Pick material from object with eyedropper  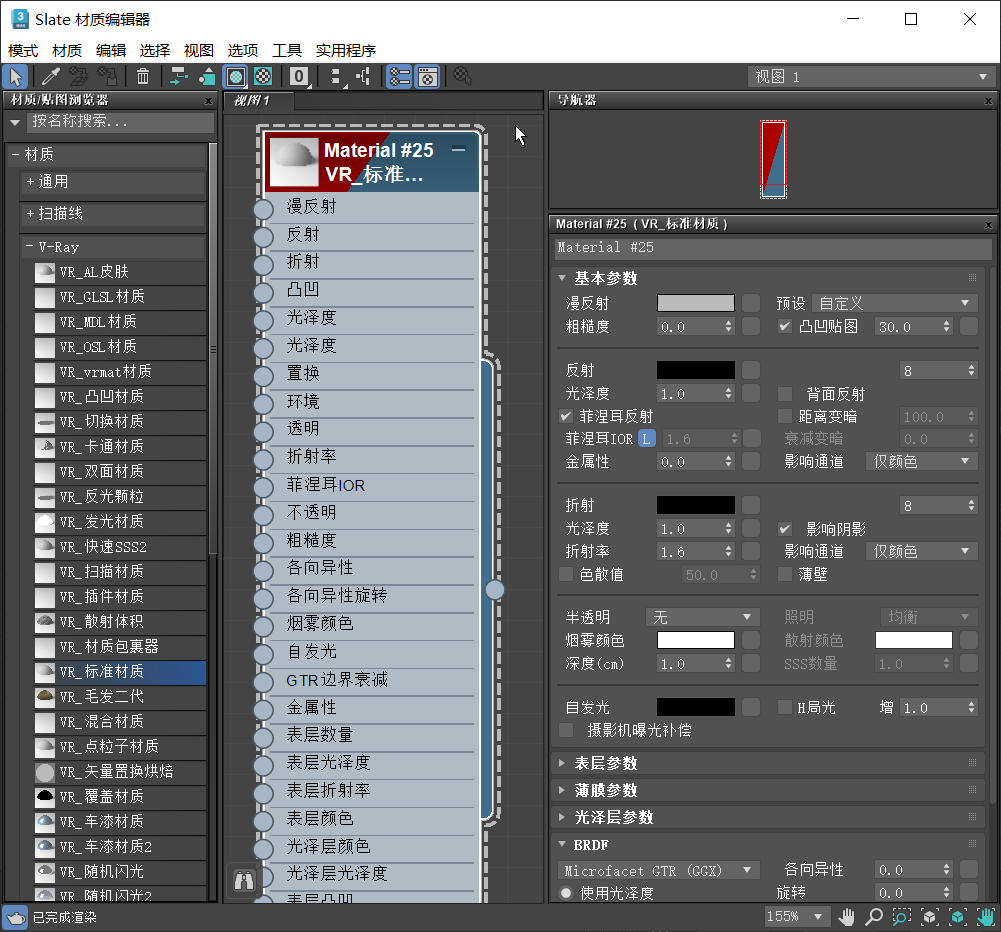coord(50,77)
